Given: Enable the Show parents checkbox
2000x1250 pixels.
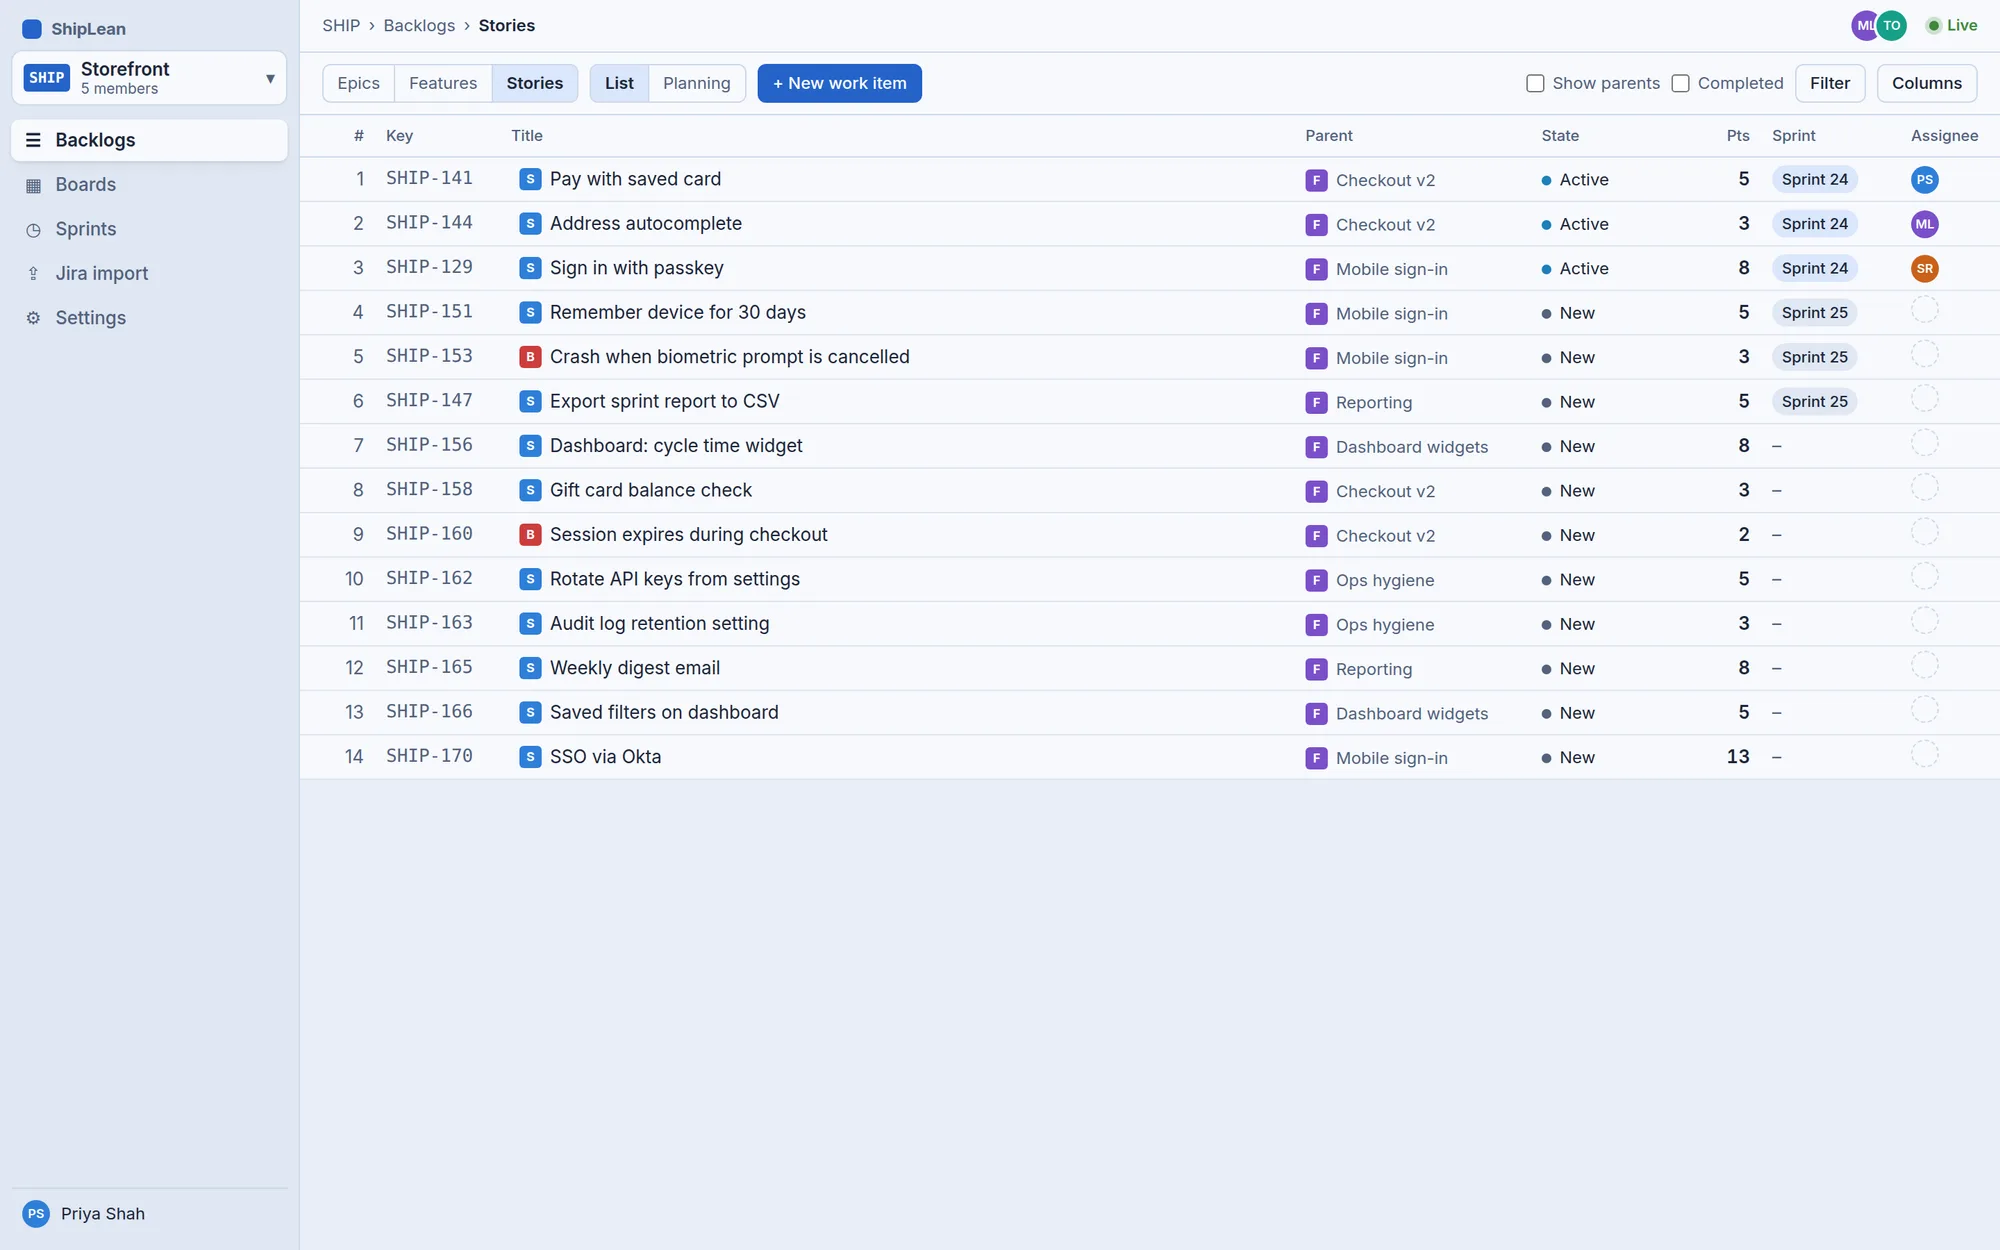Looking at the screenshot, I should tap(1535, 83).
